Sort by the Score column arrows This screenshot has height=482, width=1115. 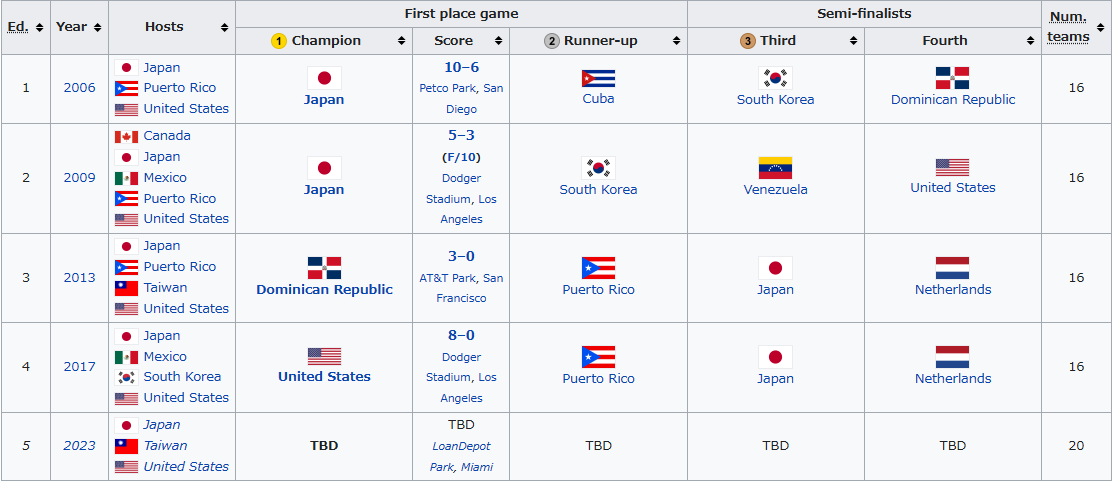tap(498, 41)
